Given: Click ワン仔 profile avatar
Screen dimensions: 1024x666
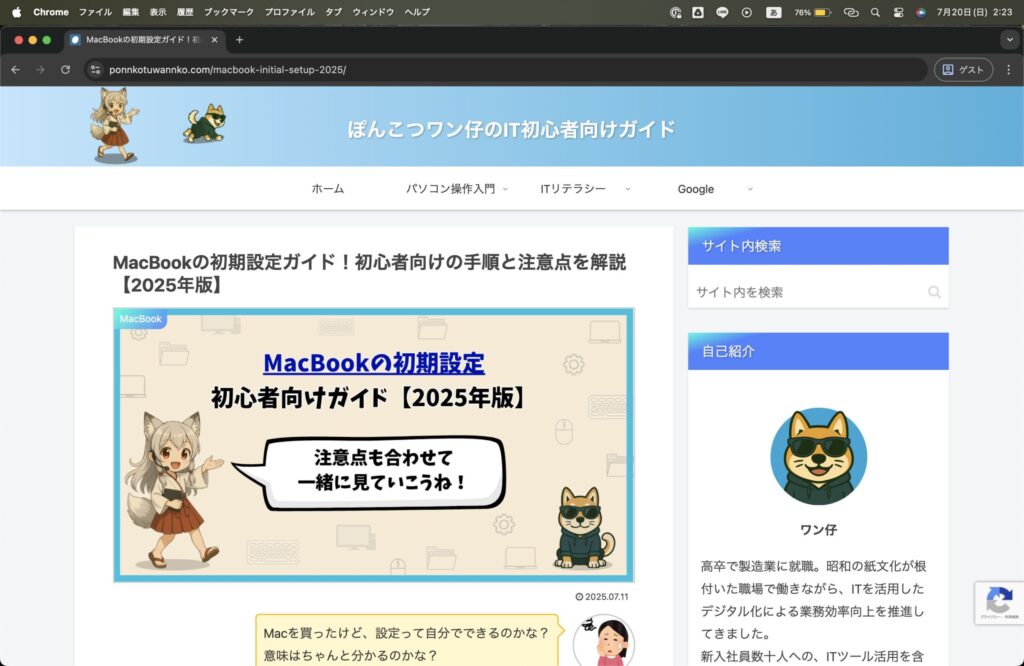Looking at the screenshot, I should pos(818,456).
